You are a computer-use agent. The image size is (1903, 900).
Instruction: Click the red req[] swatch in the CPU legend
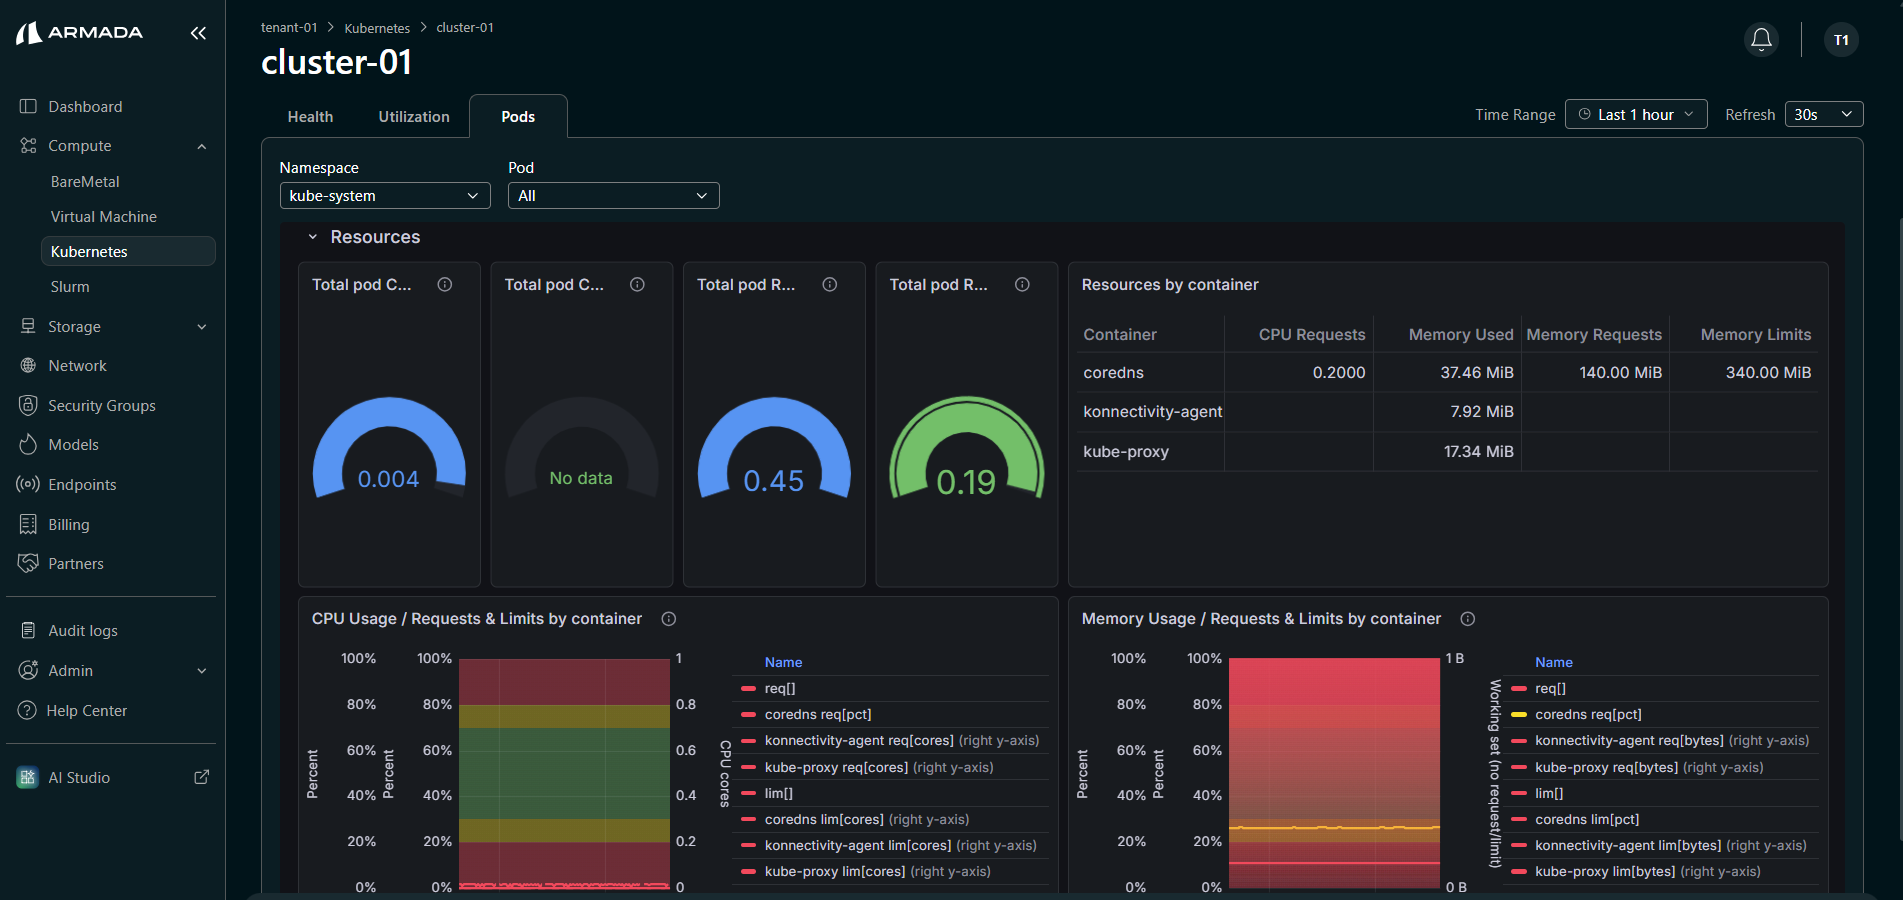point(748,689)
